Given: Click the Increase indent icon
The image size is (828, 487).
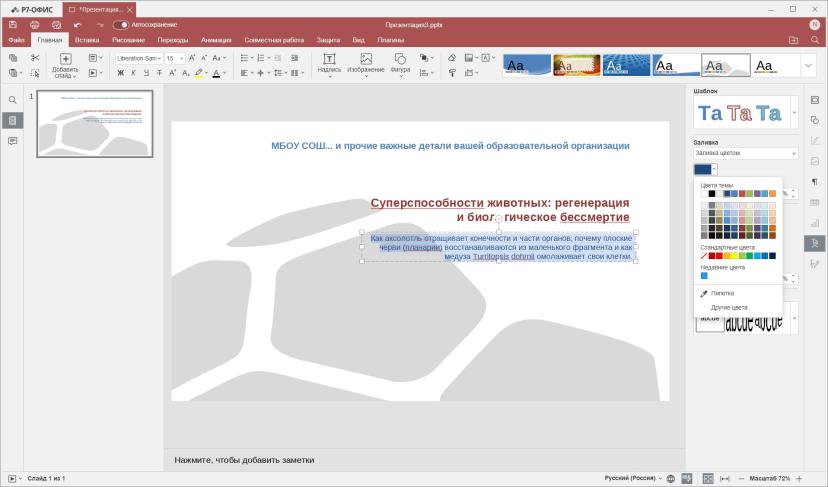Looking at the screenshot, I should 294,58.
